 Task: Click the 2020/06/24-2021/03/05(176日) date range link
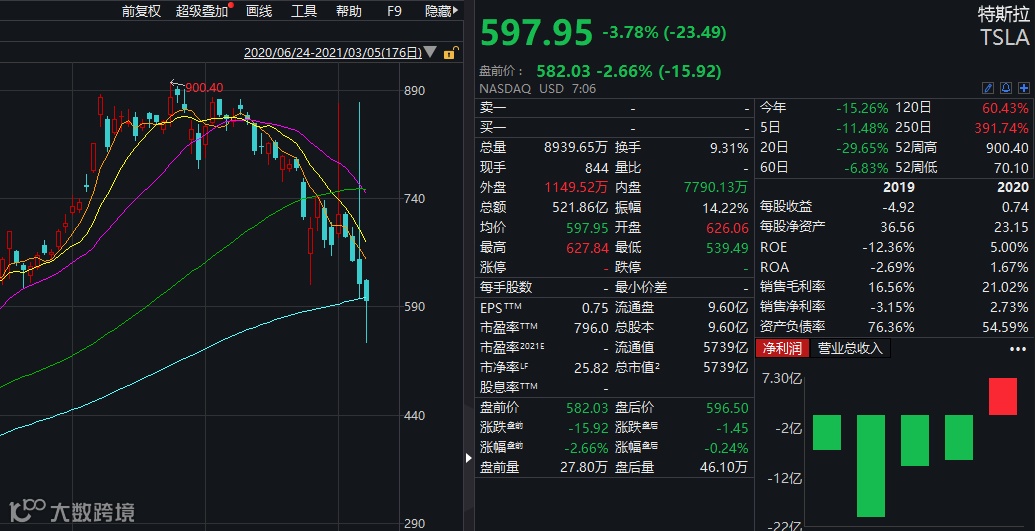333,52
